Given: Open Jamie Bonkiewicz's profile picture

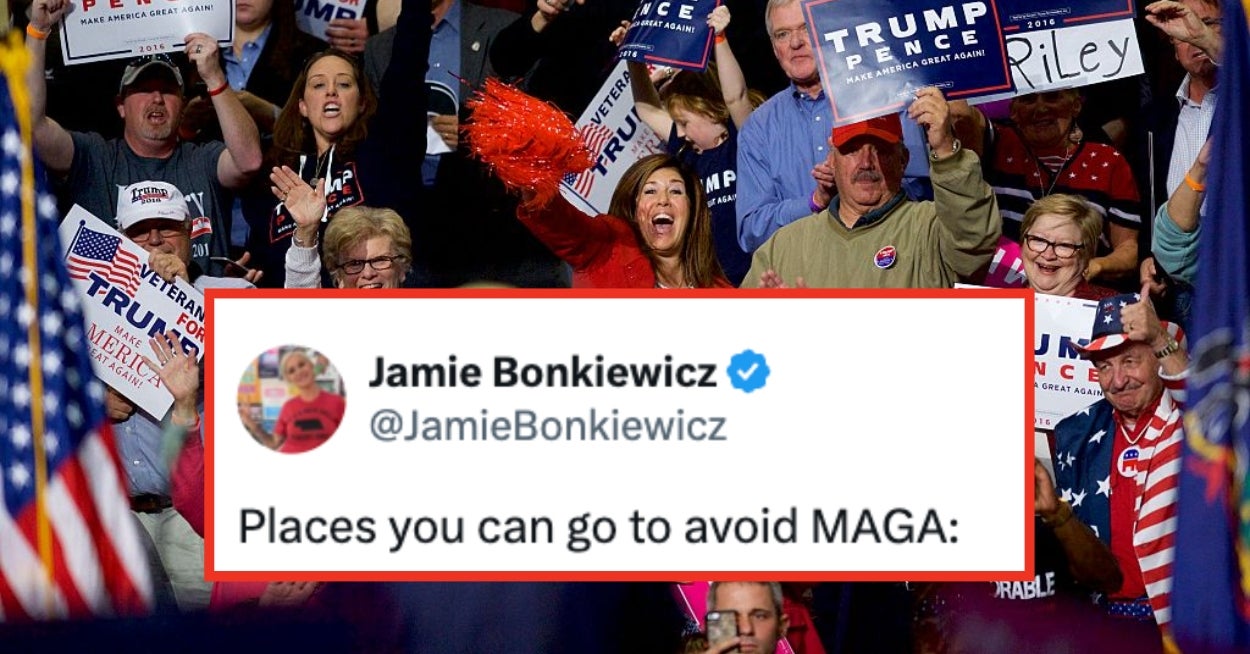Looking at the screenshot, I should click(x=291, y=399).
